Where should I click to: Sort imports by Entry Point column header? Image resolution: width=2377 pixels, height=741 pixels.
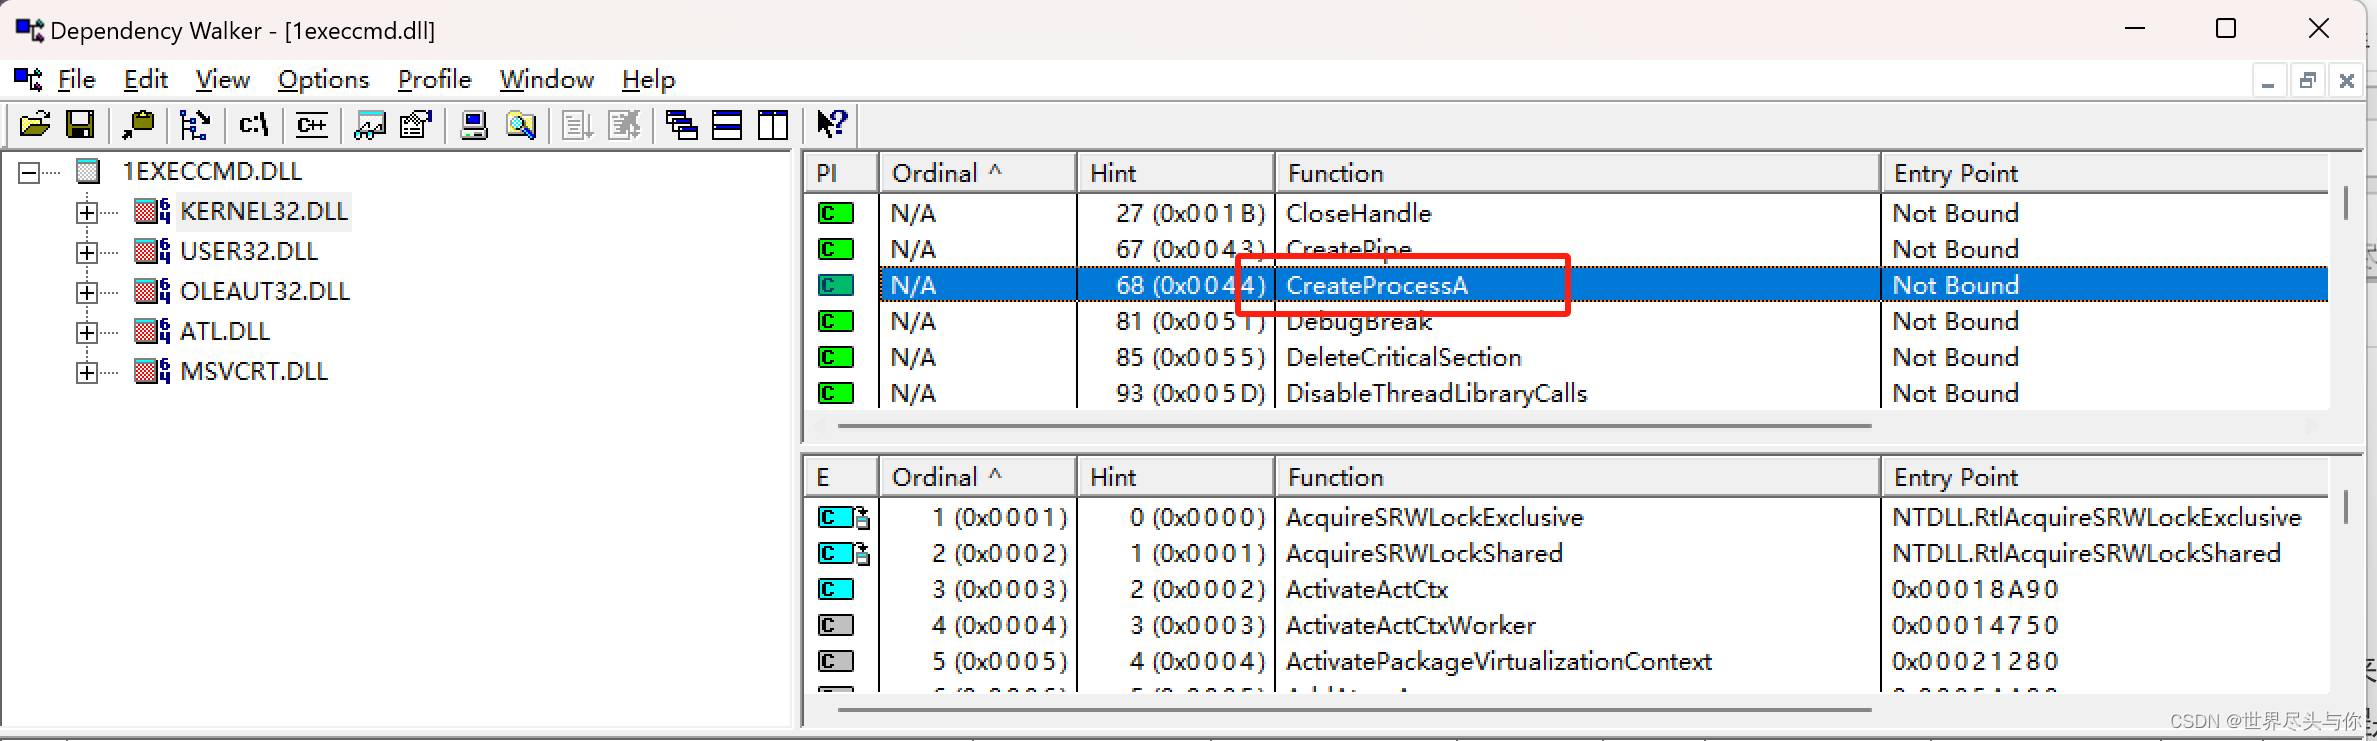[2106, 173]
